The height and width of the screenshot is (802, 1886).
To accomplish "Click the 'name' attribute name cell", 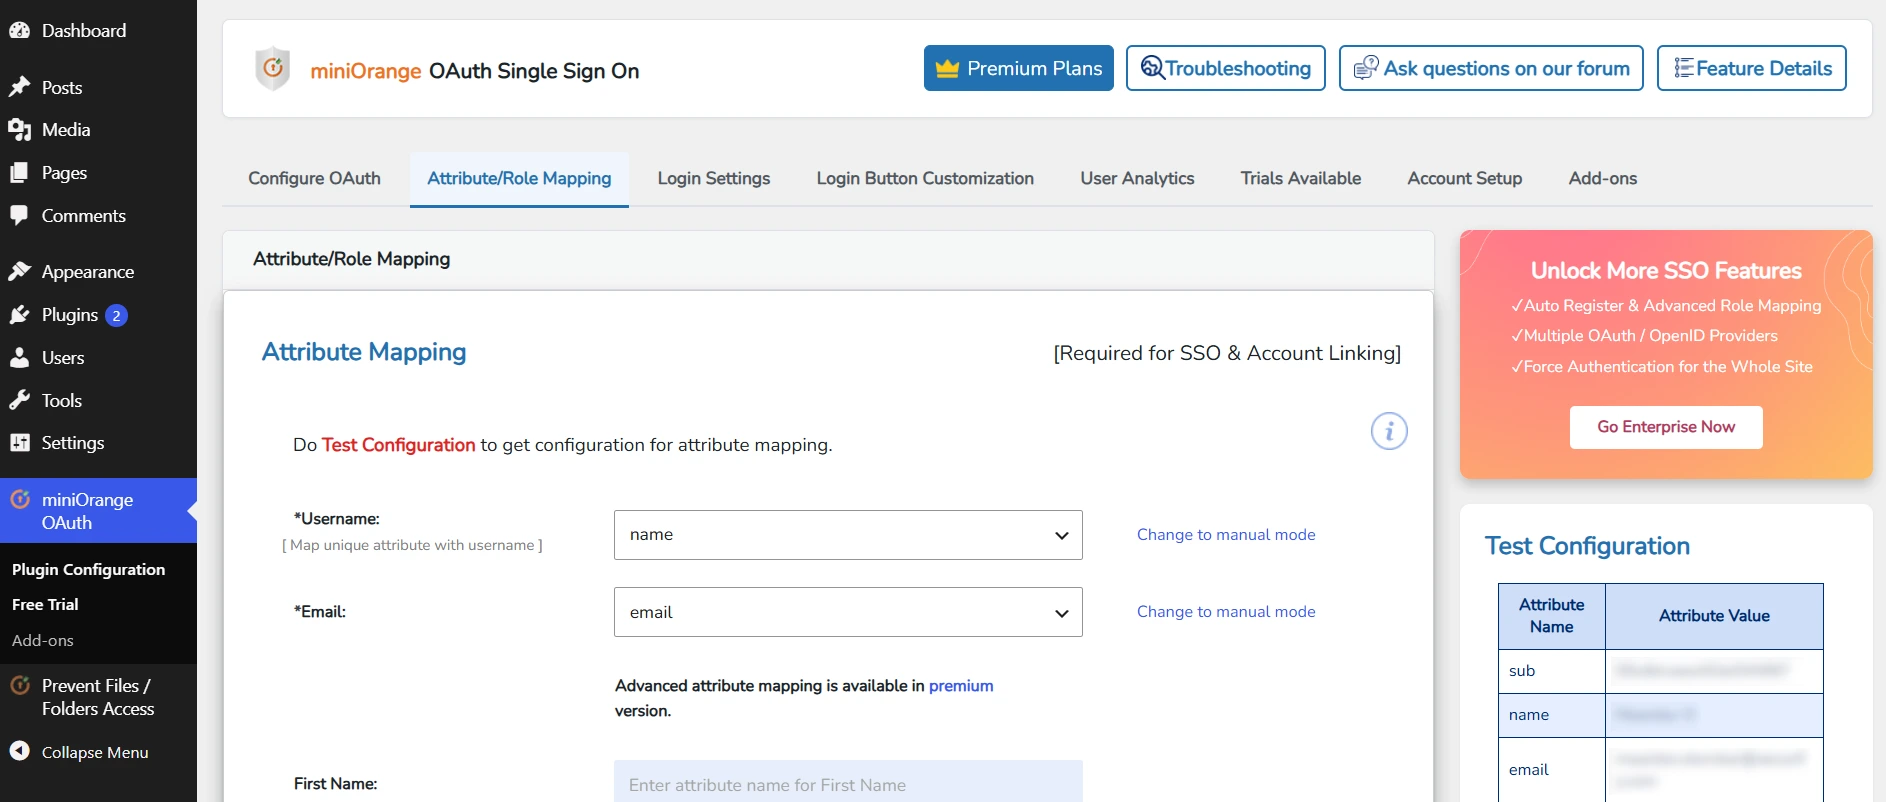I will [1552, 715].
